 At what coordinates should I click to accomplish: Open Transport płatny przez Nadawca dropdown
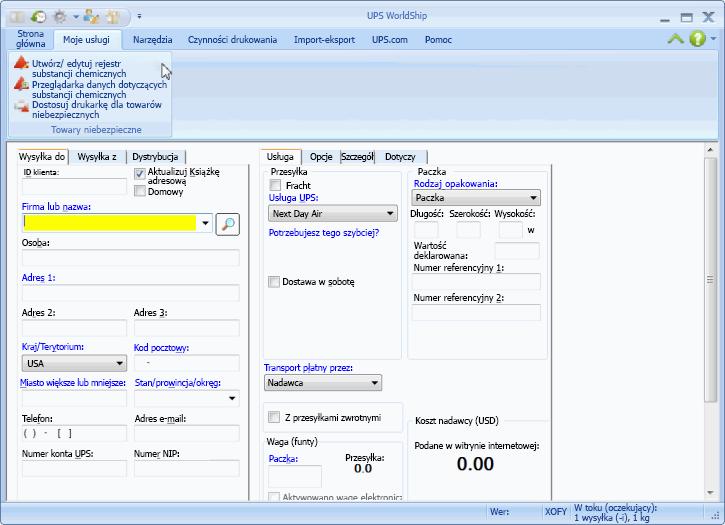point(323,383)
